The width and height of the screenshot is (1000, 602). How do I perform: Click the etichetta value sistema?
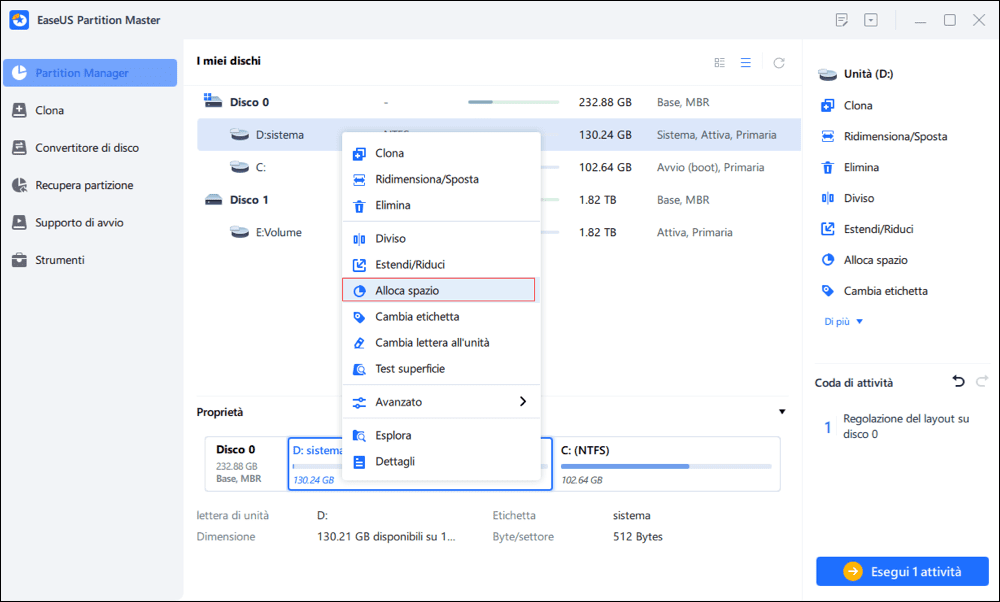[631, 515]
